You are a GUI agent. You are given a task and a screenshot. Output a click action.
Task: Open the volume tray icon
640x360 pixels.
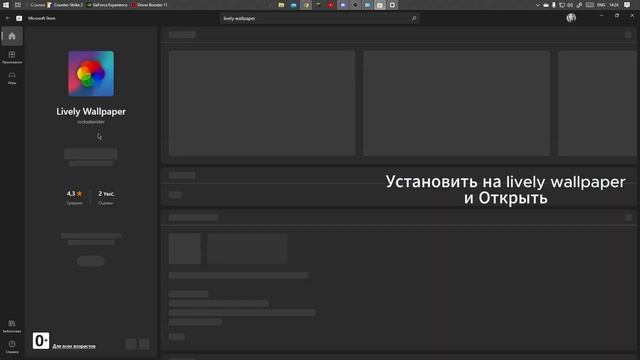tap(570, 5)
